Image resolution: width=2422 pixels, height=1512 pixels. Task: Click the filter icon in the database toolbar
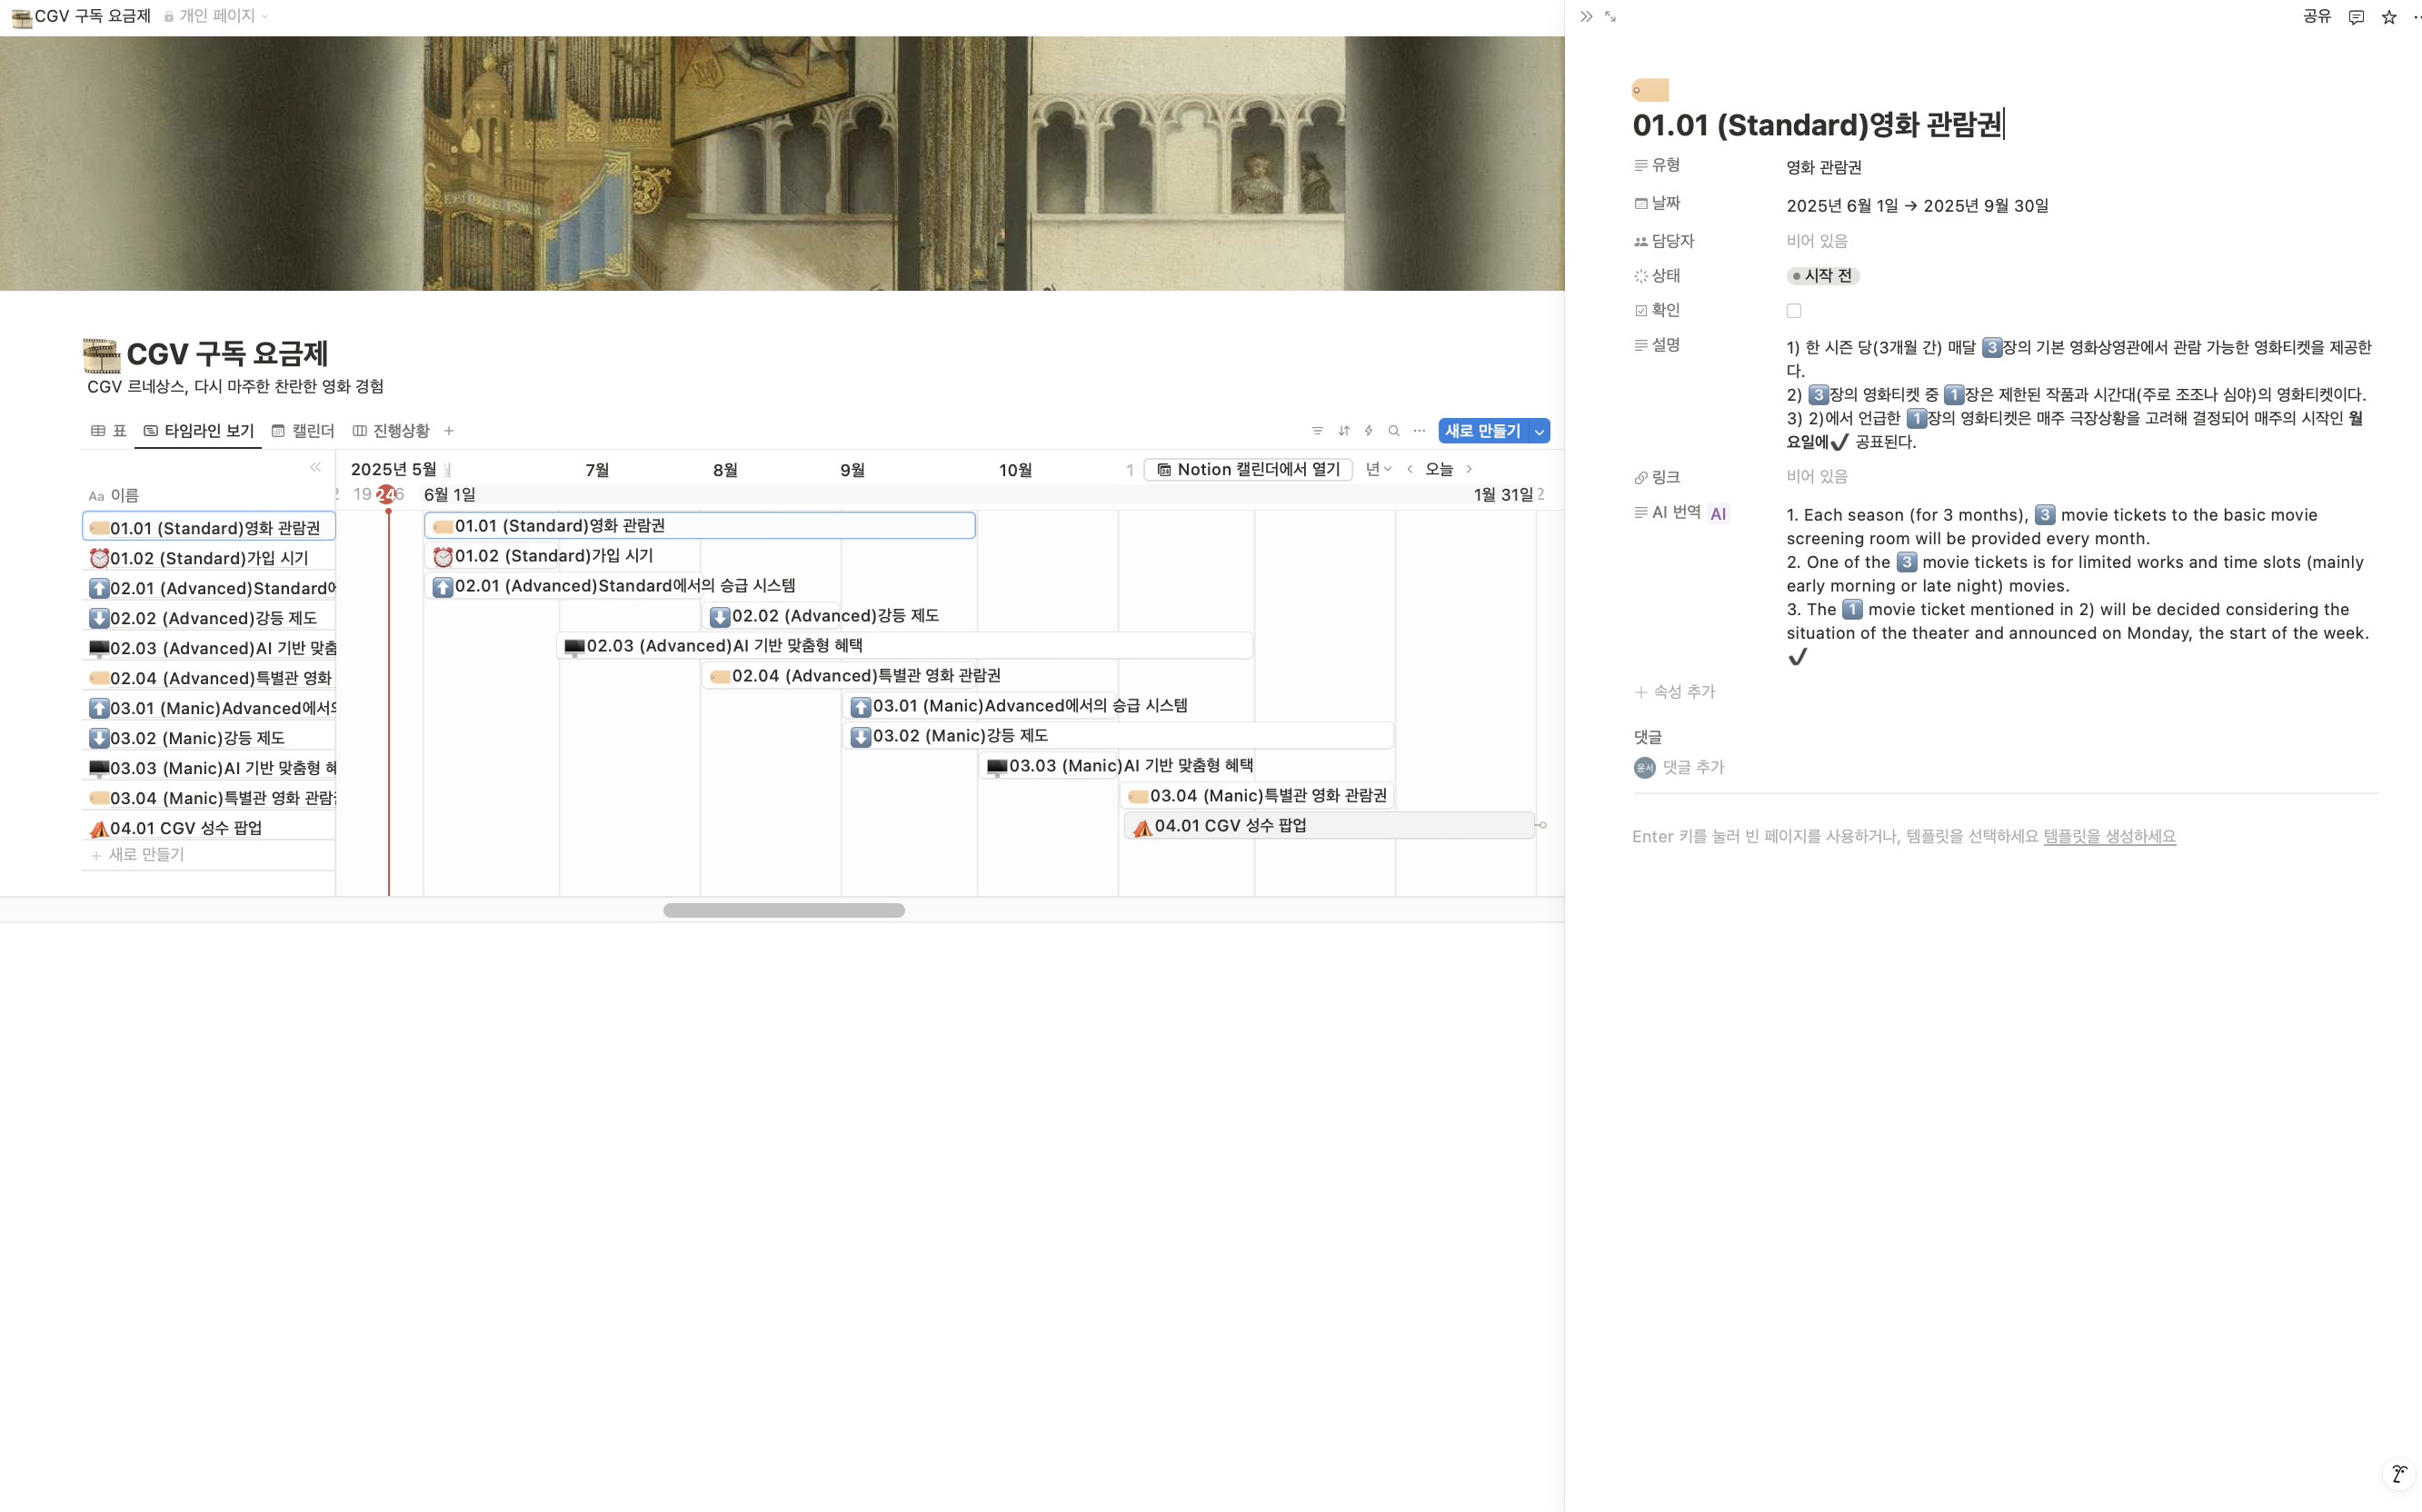click(1317, 431)
